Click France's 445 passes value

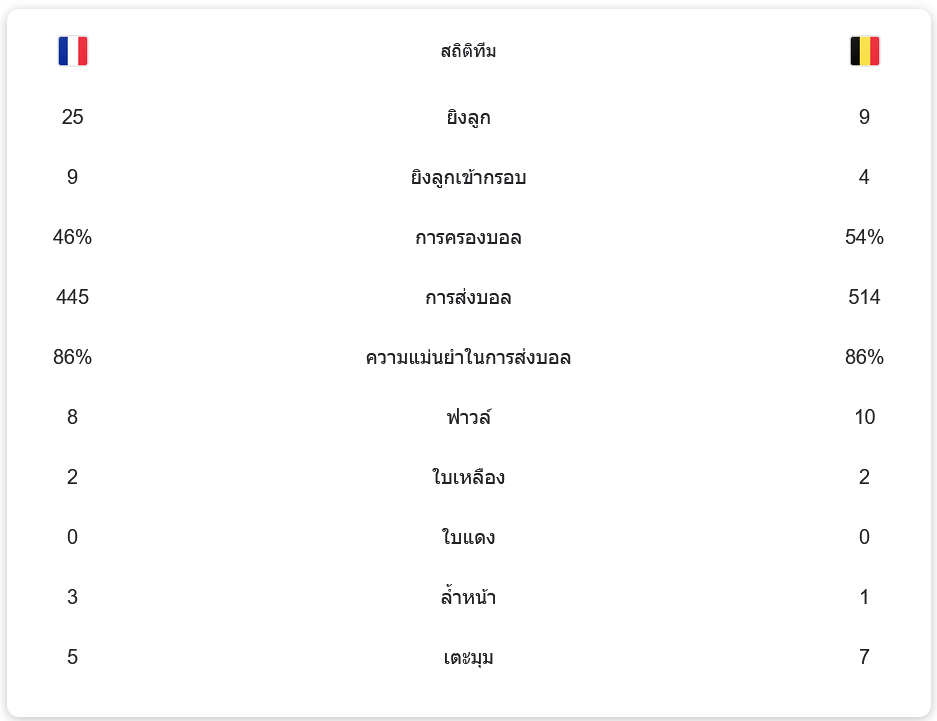coord(73,298)
